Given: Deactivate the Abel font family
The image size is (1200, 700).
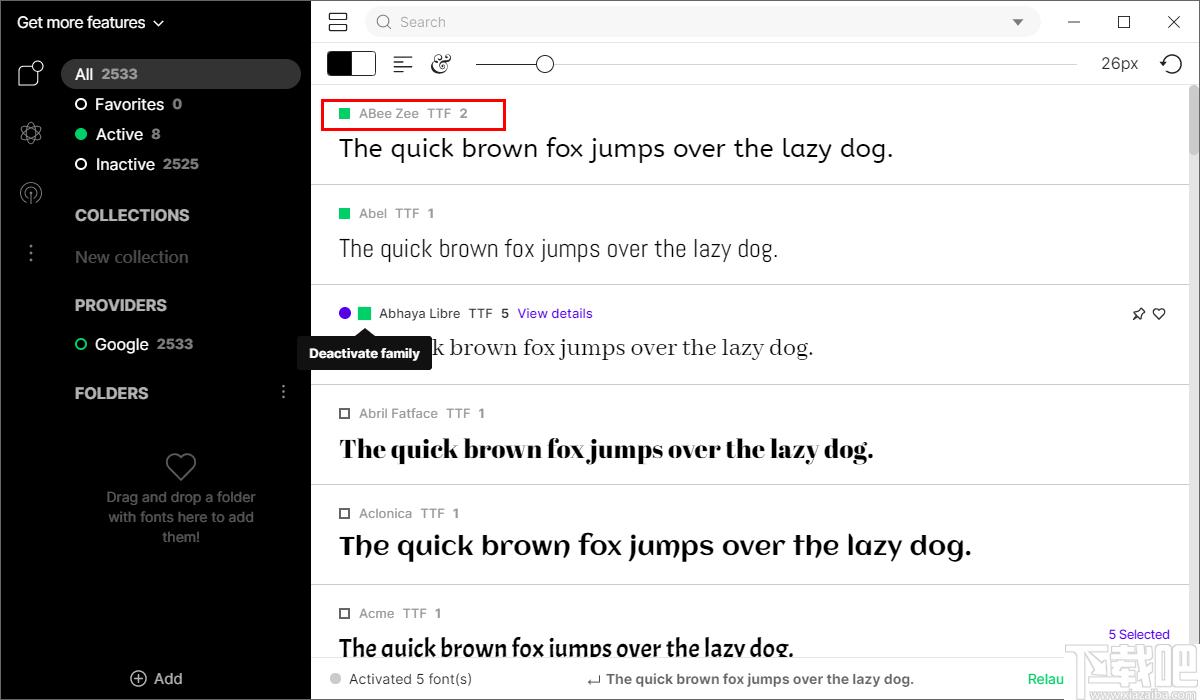Looking at the screenshot, I should (x=345, y=214).
